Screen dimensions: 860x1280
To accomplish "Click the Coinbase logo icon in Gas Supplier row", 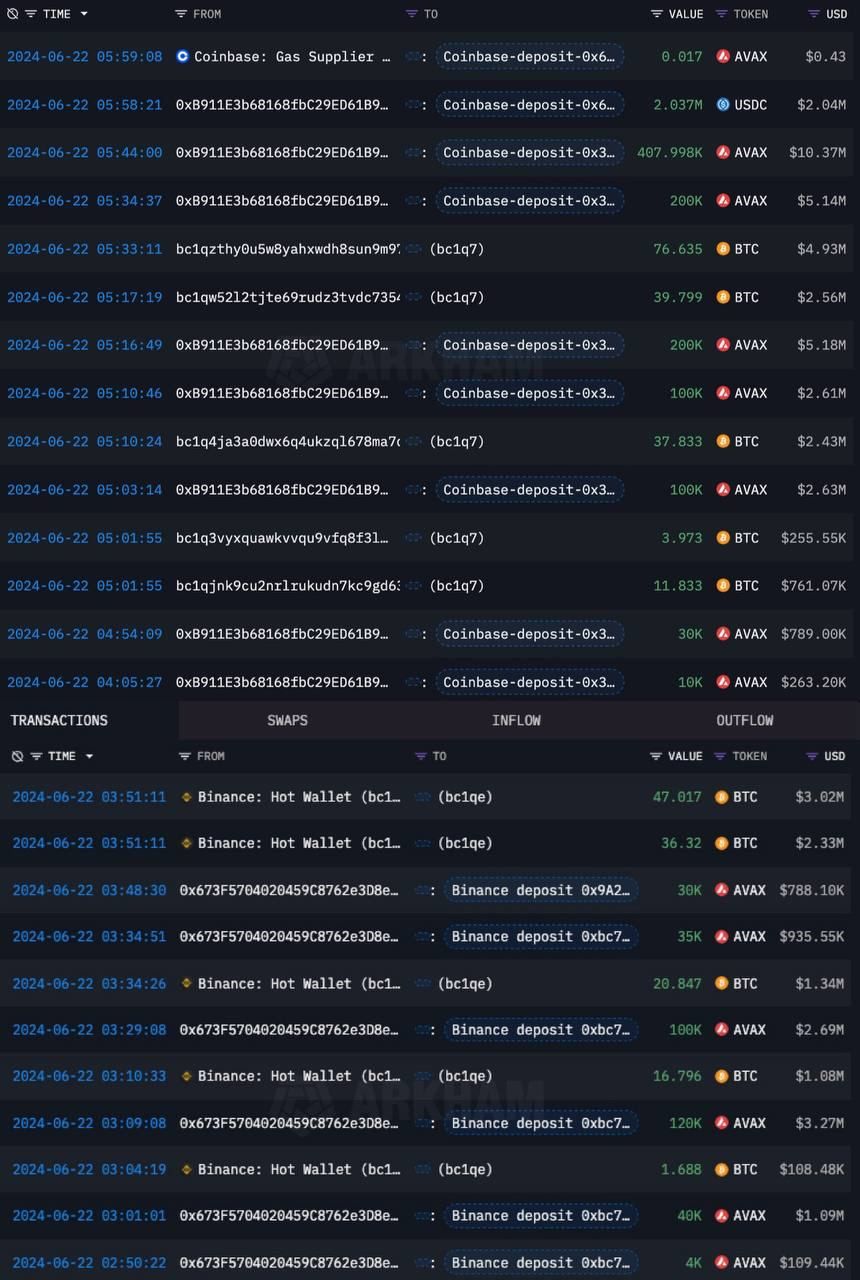I will pos(182,56).
